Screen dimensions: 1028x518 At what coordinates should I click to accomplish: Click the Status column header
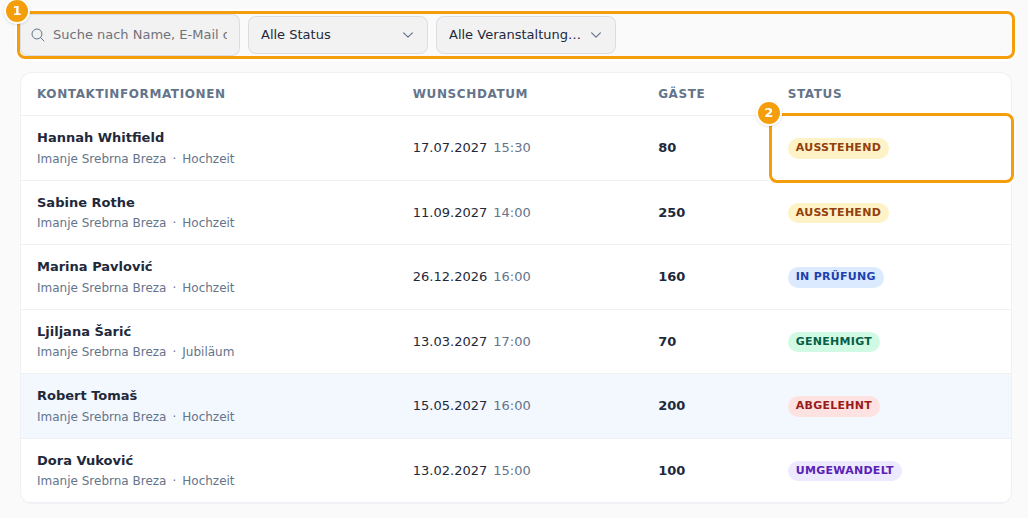[x=814, y=94]
